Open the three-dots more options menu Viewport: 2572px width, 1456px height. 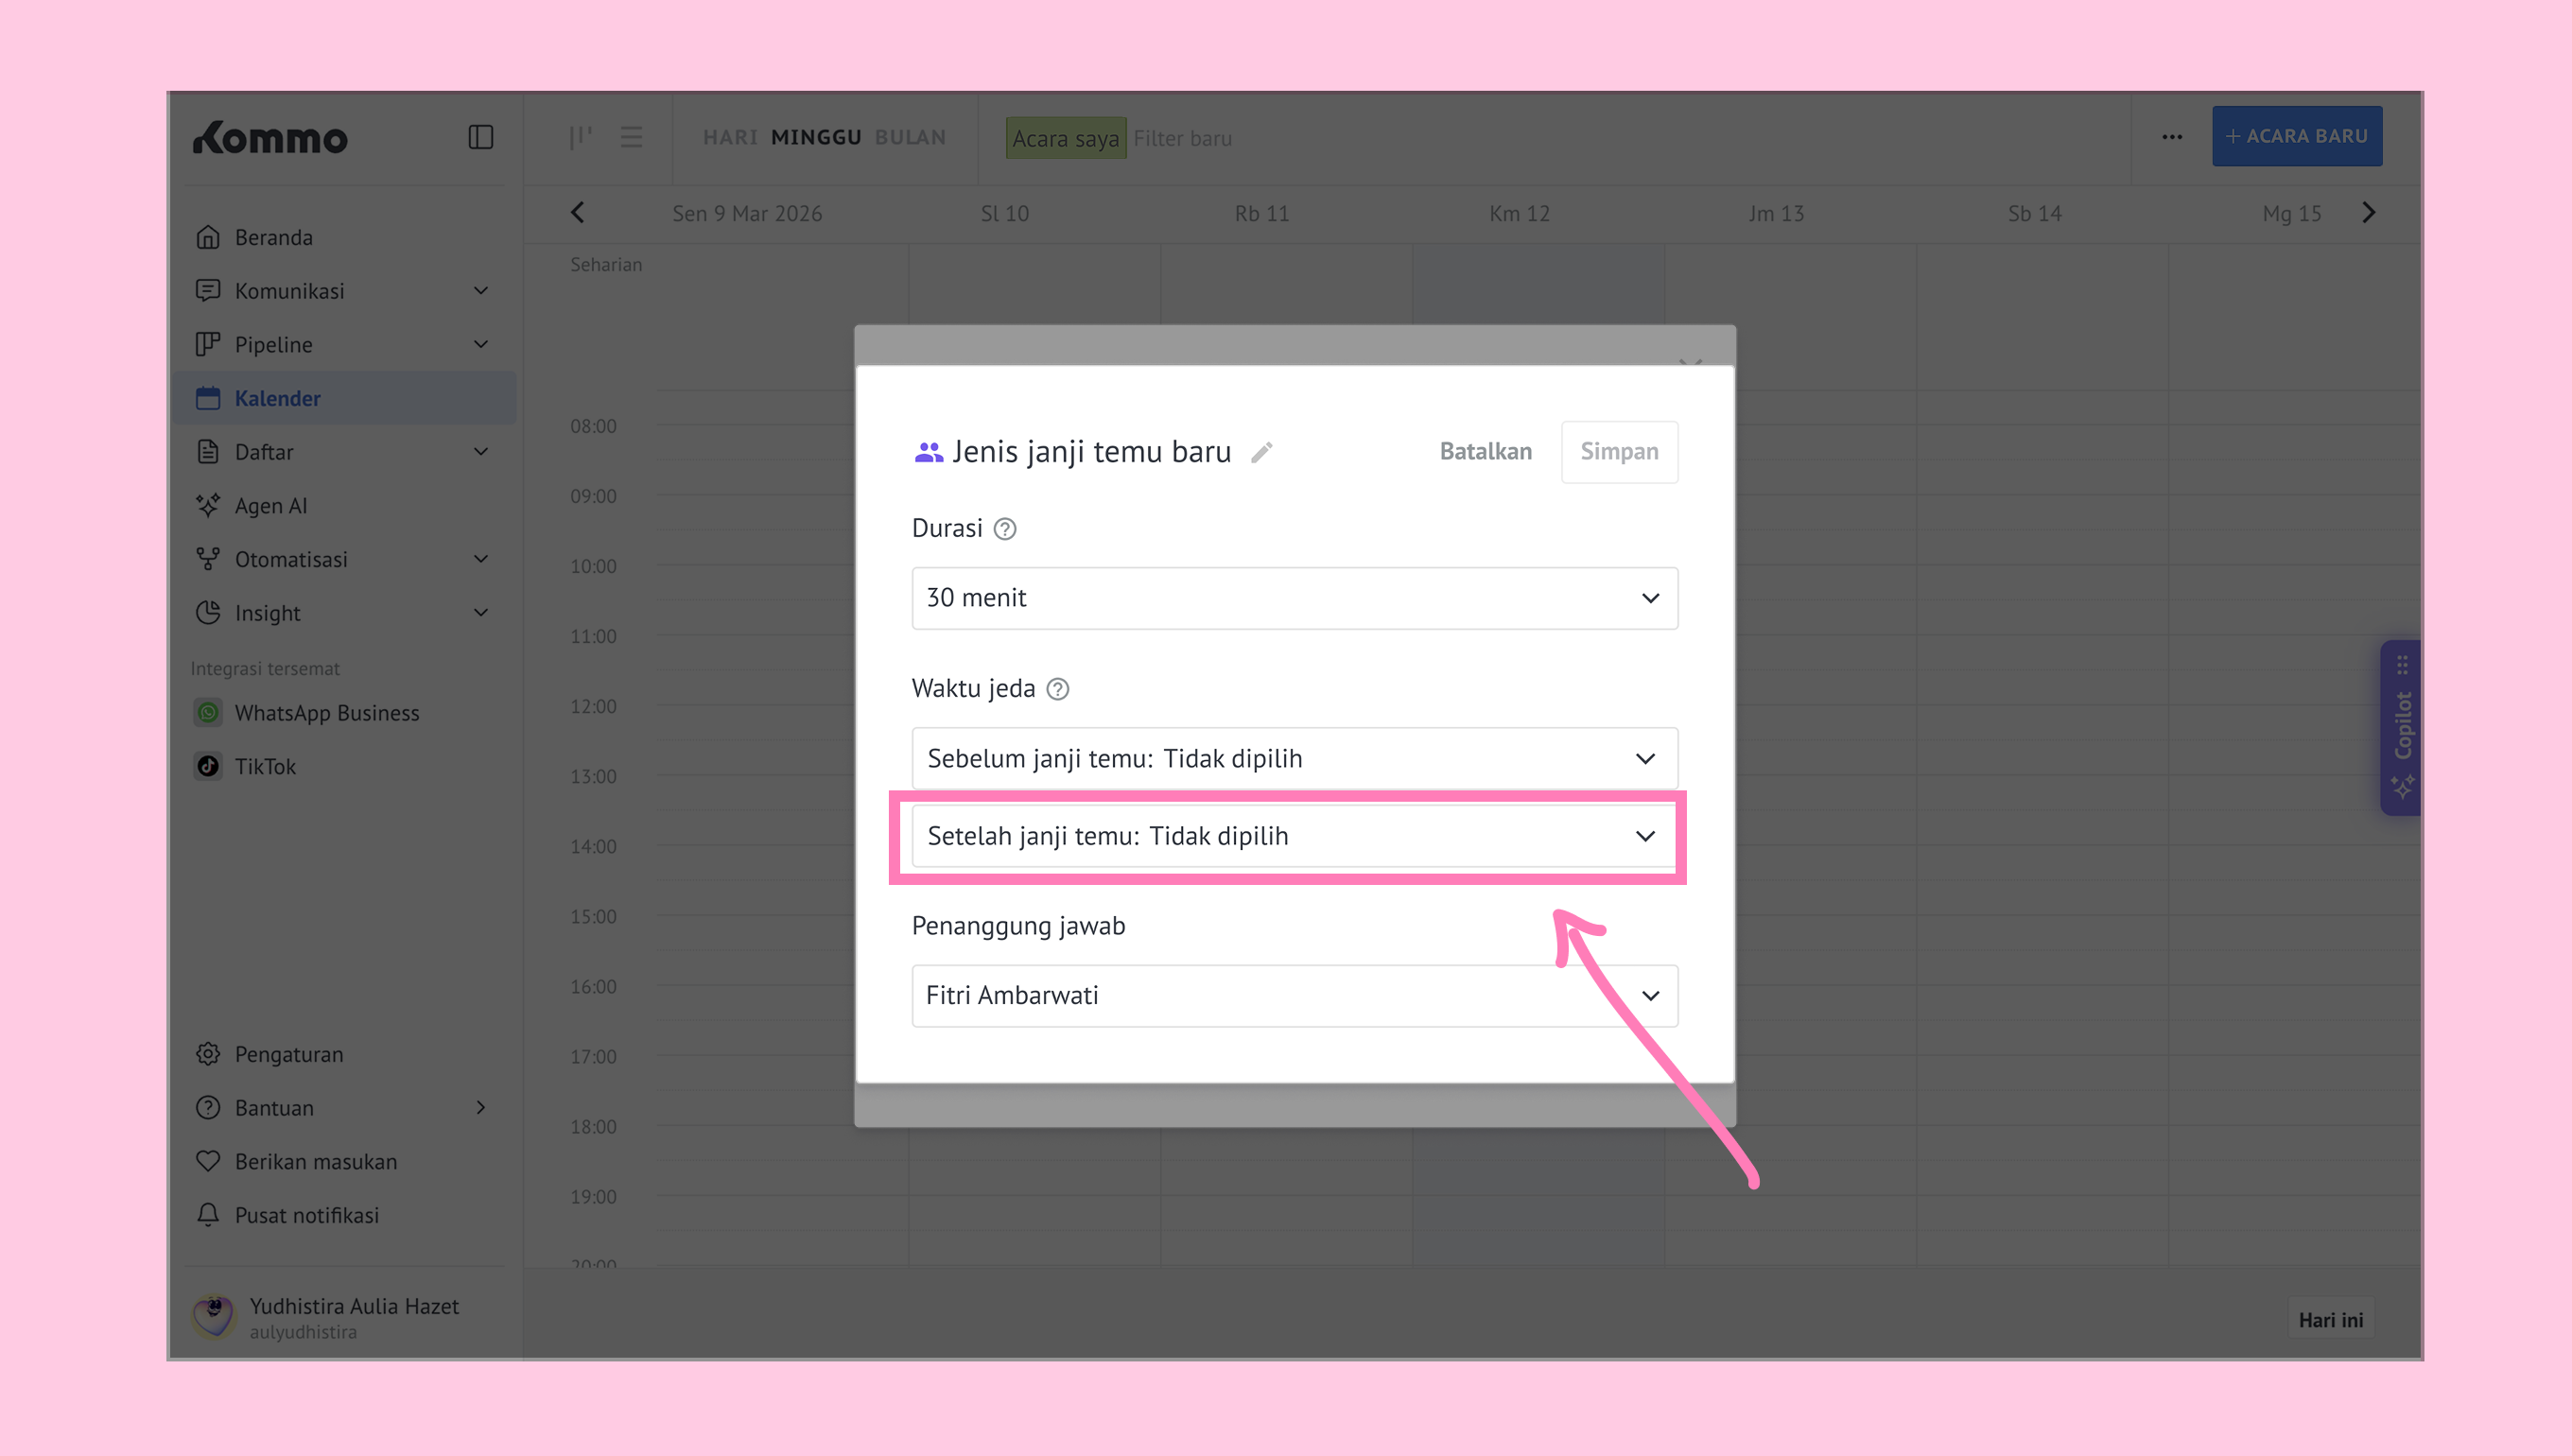[2171, 137]
